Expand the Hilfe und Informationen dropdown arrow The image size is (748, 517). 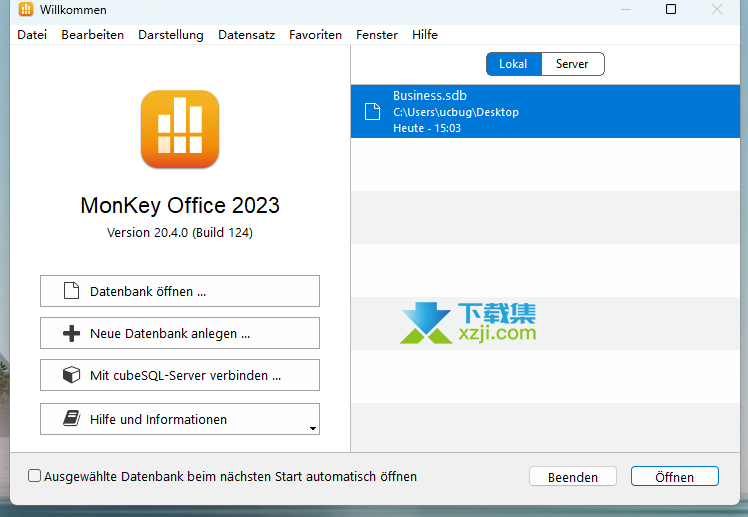click(x=312, y=428)
